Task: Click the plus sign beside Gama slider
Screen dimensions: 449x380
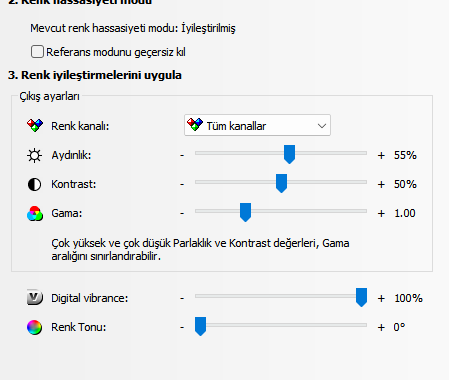Action: 381,213
